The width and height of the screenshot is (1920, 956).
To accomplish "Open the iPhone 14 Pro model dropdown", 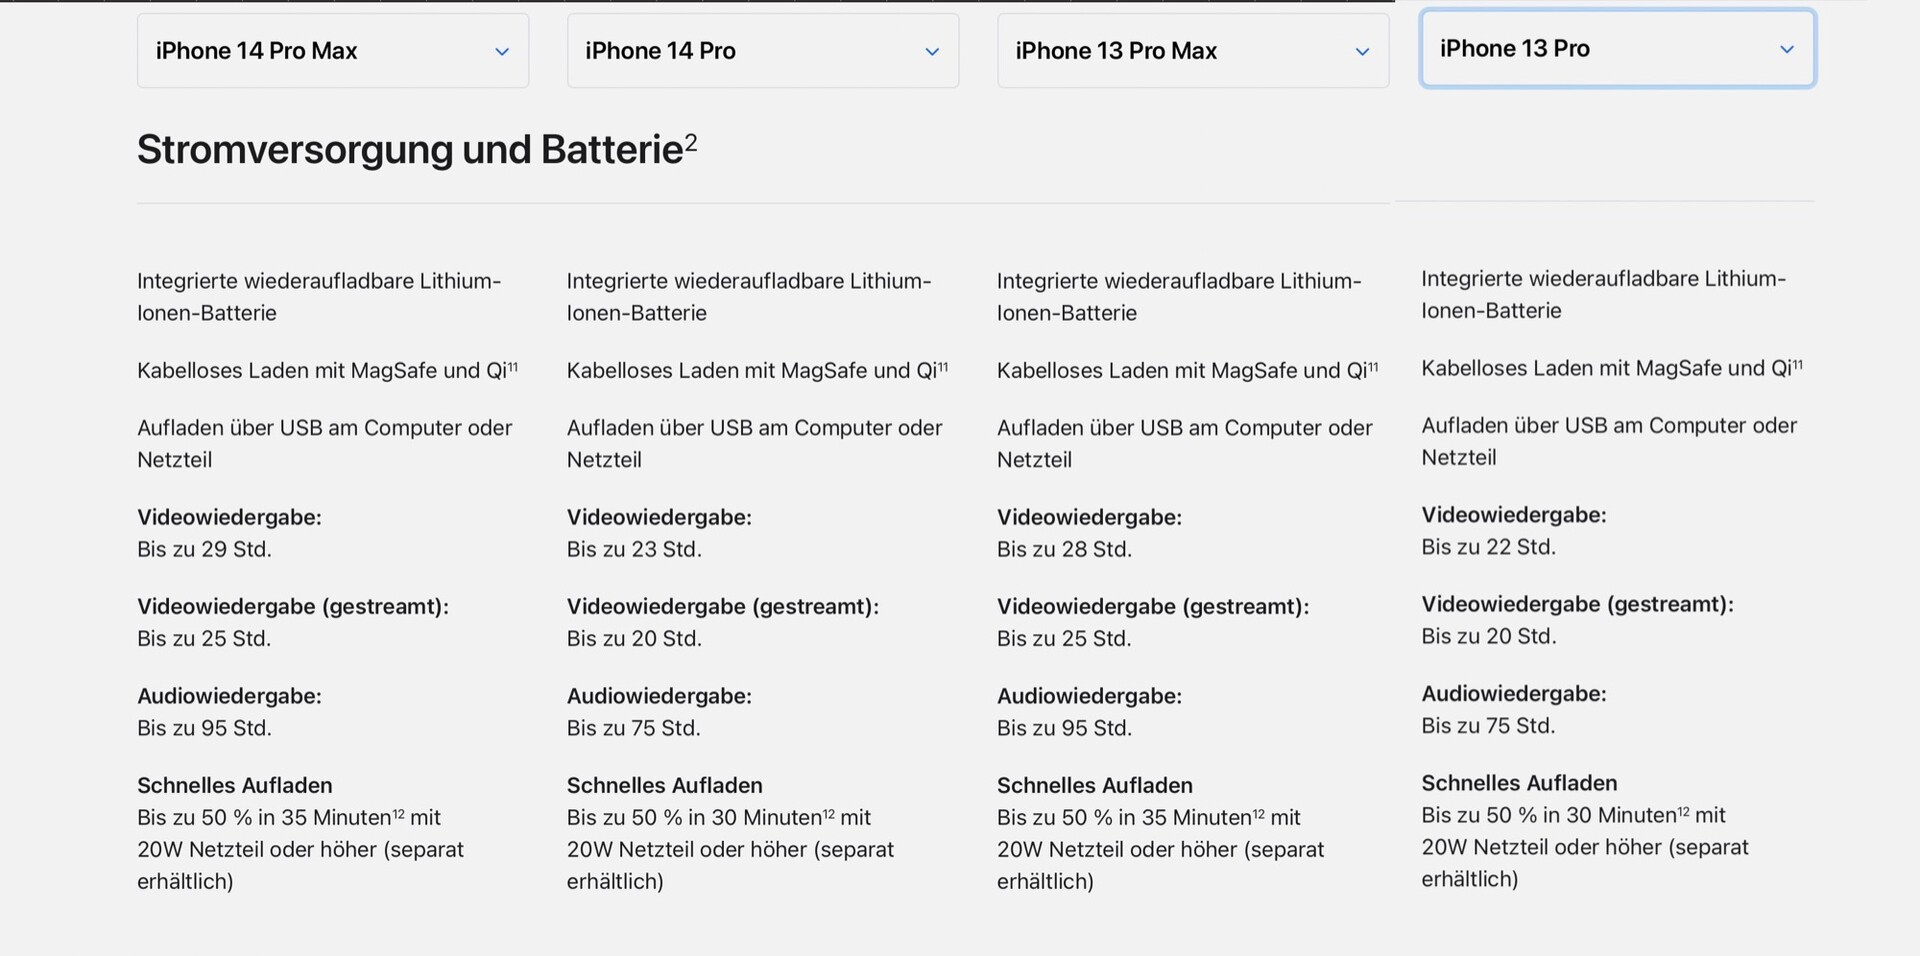I will [762, 51].
